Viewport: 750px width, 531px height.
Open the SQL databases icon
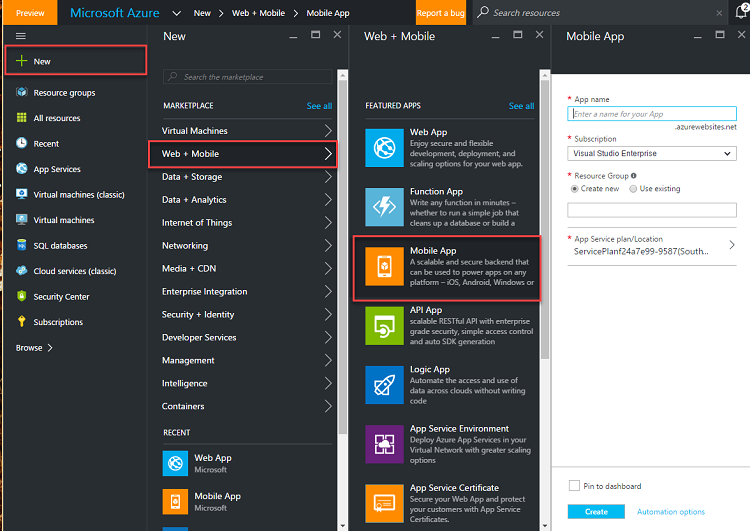(22, 245)
